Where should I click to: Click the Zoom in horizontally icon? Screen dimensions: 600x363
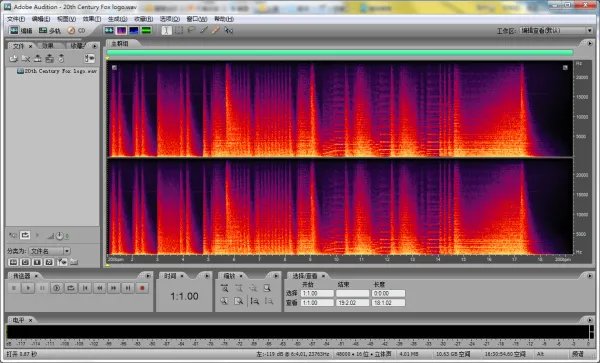(x=225, y=288)
